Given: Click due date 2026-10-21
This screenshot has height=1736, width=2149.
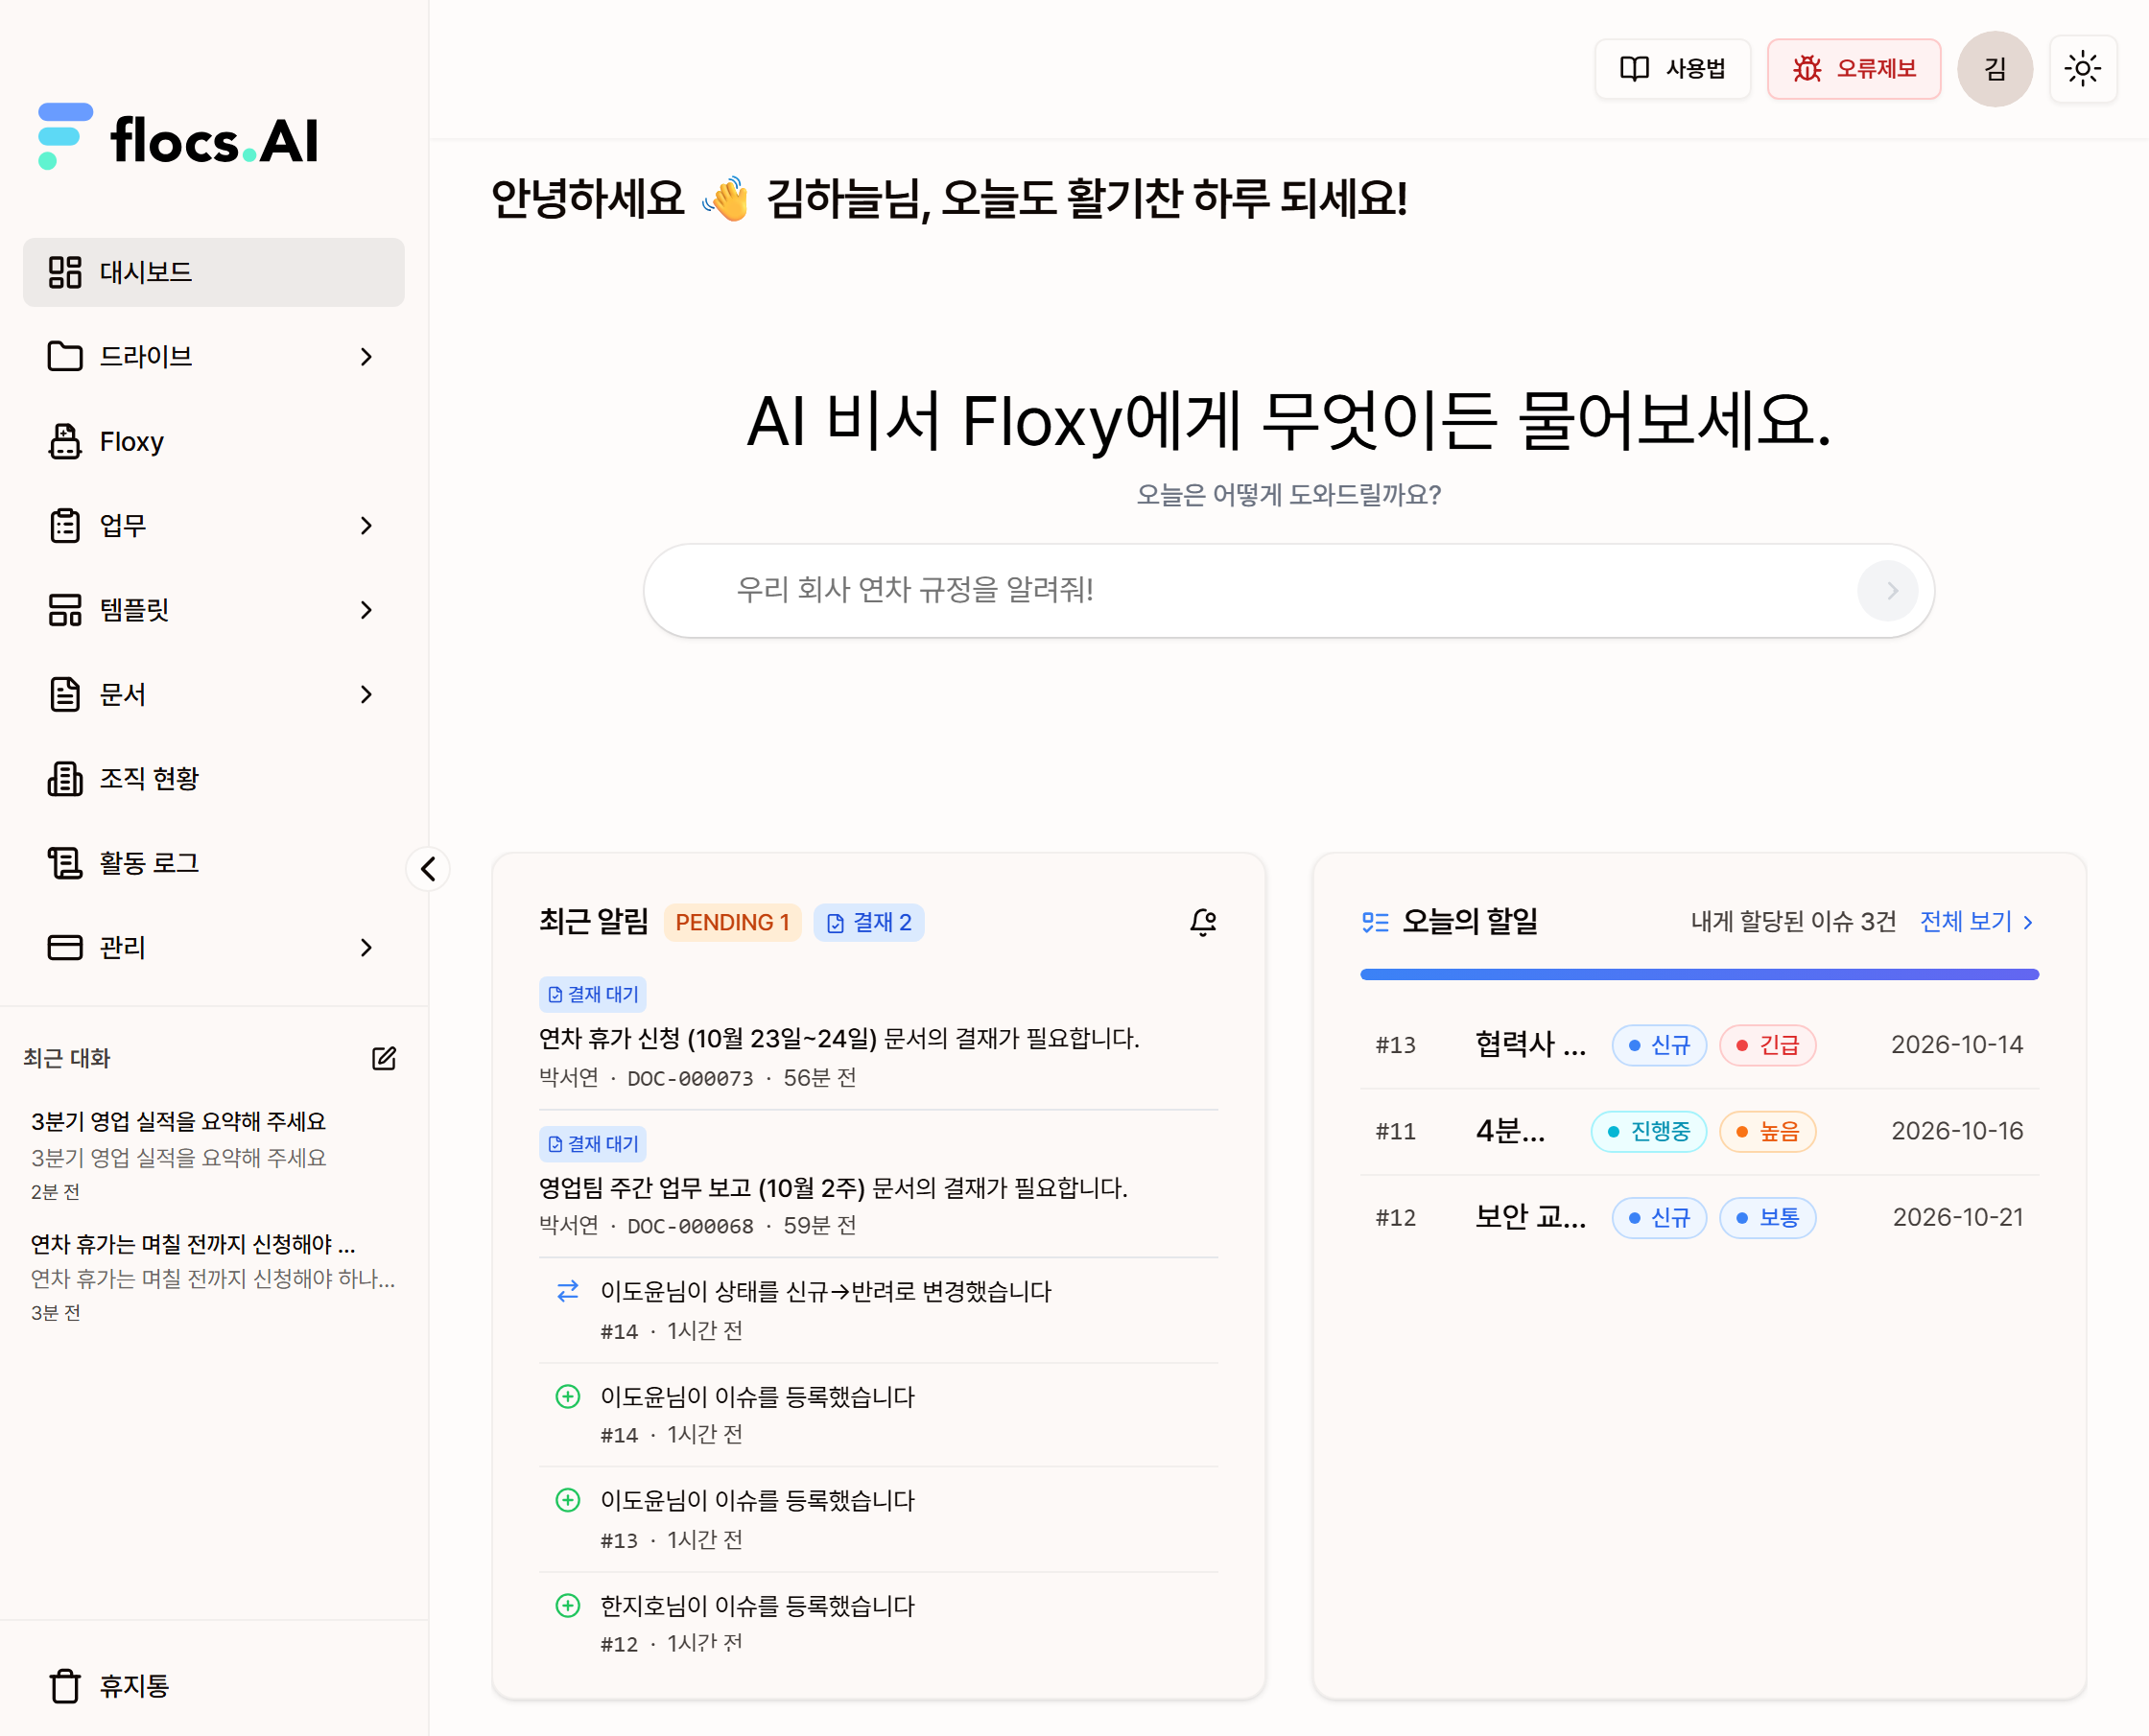Looking at the screenshot, I should click(1957, 1217).
